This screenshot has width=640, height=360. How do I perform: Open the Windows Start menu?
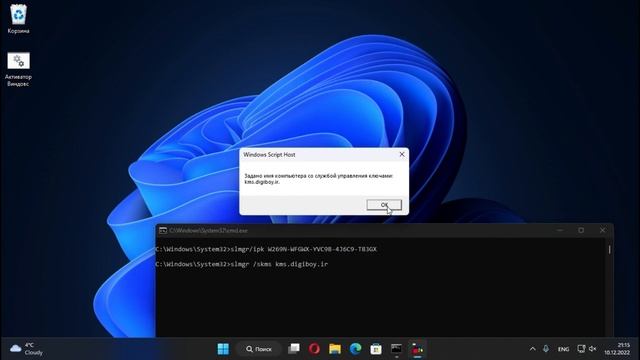(x=223, y=349)
